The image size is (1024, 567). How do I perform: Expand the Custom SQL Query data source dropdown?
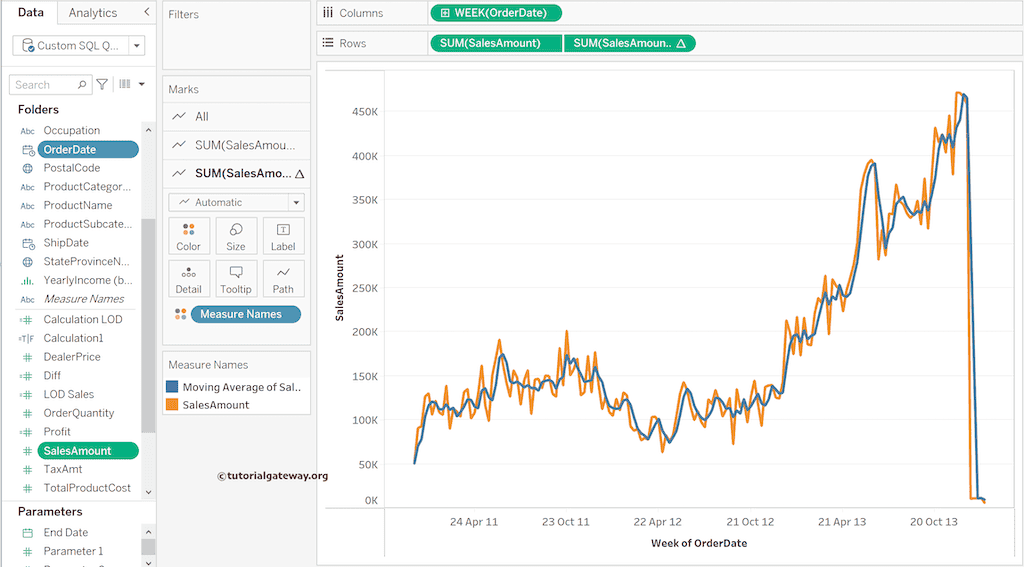tap(136, 46)
